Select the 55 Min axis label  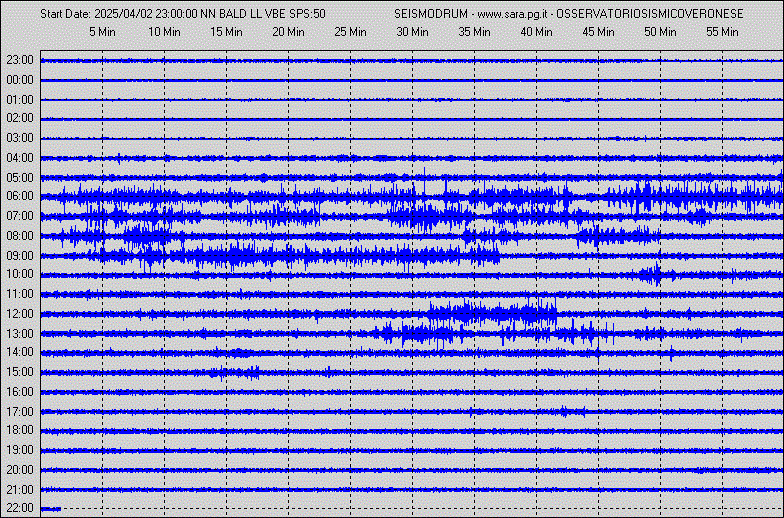click(722, 32)
